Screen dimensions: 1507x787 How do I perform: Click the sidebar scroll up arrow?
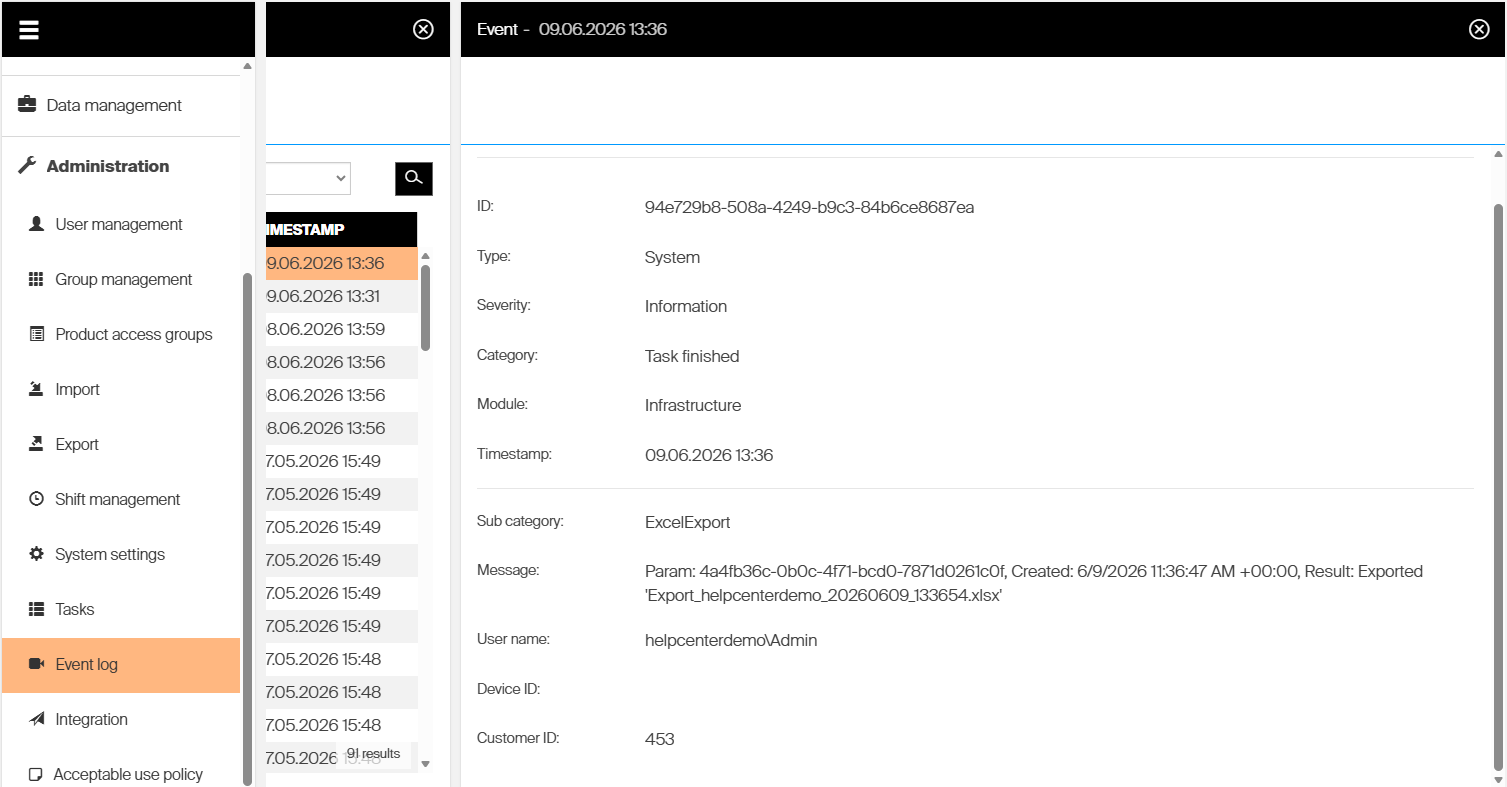tap(247, 66)
